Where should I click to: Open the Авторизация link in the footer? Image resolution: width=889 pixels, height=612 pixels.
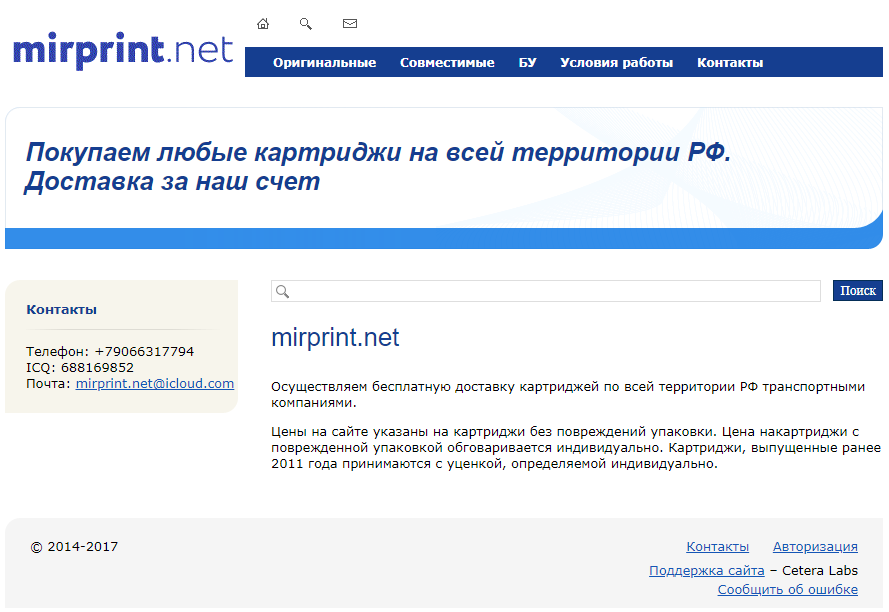tap(815, 547)
